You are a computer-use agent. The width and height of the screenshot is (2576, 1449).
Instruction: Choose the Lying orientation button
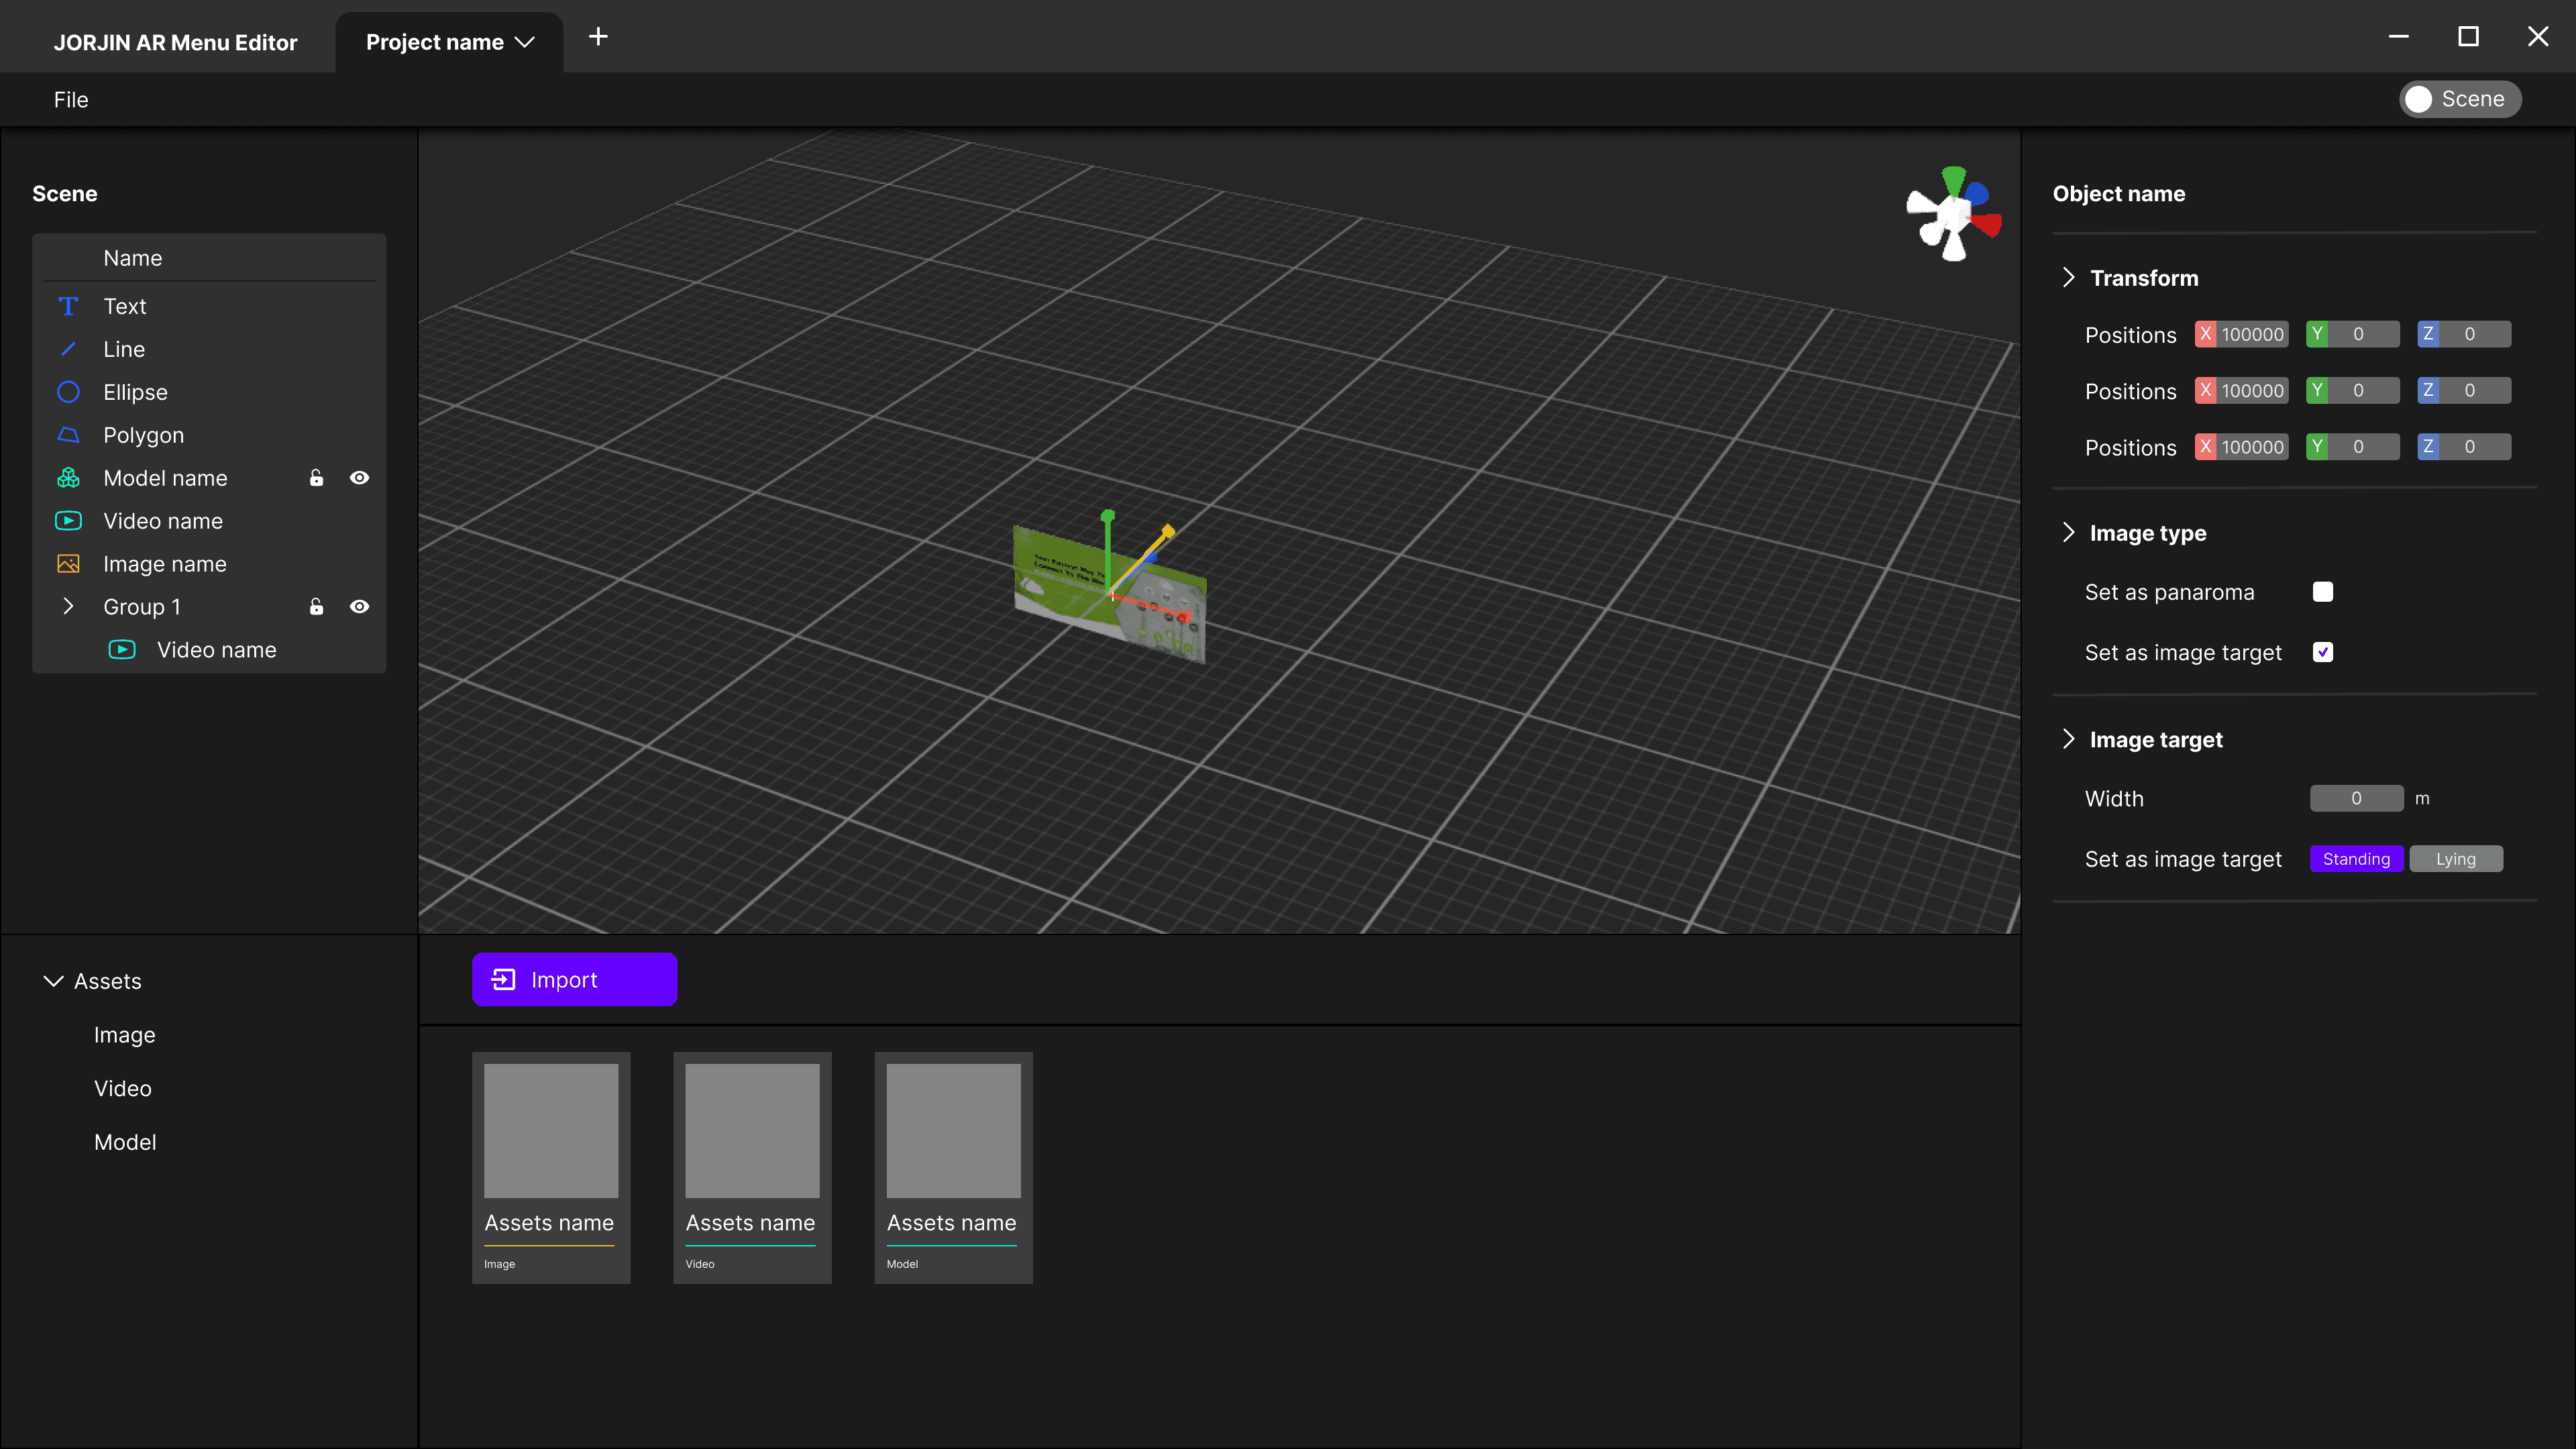point(2455,859)
